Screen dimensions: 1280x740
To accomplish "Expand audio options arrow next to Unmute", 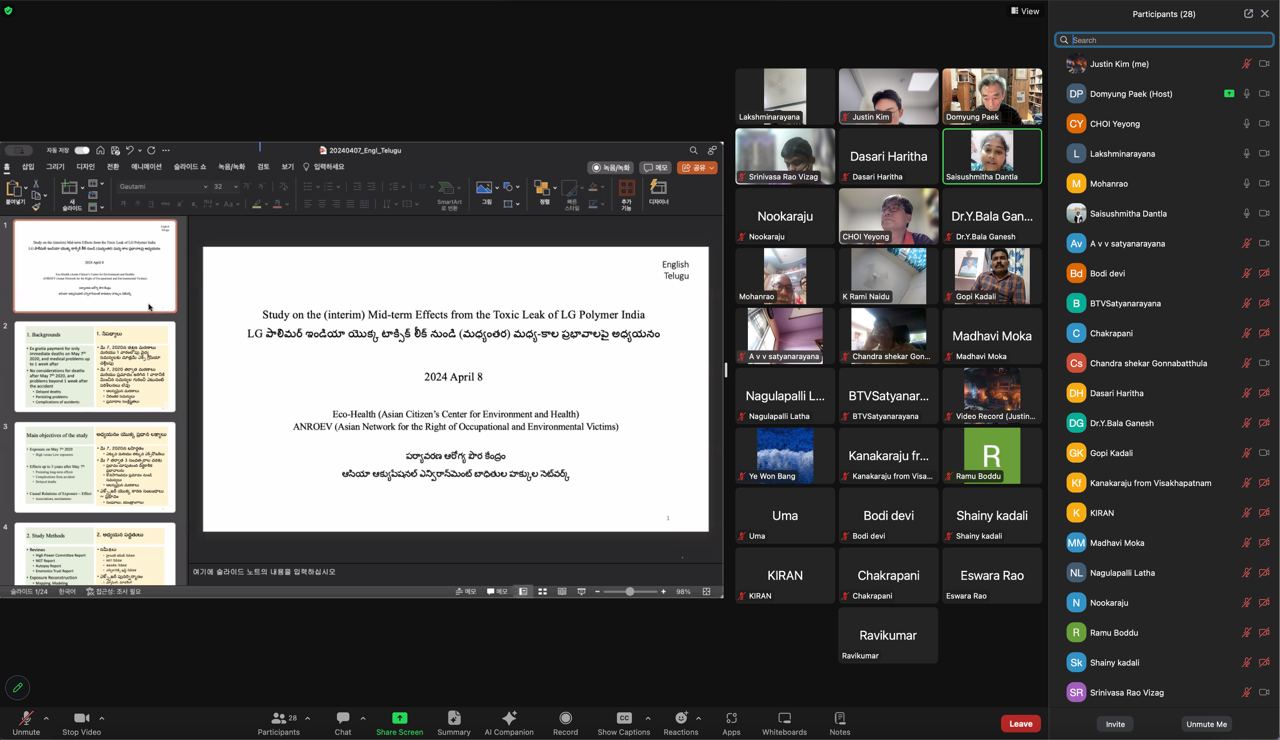I will 46,718.
